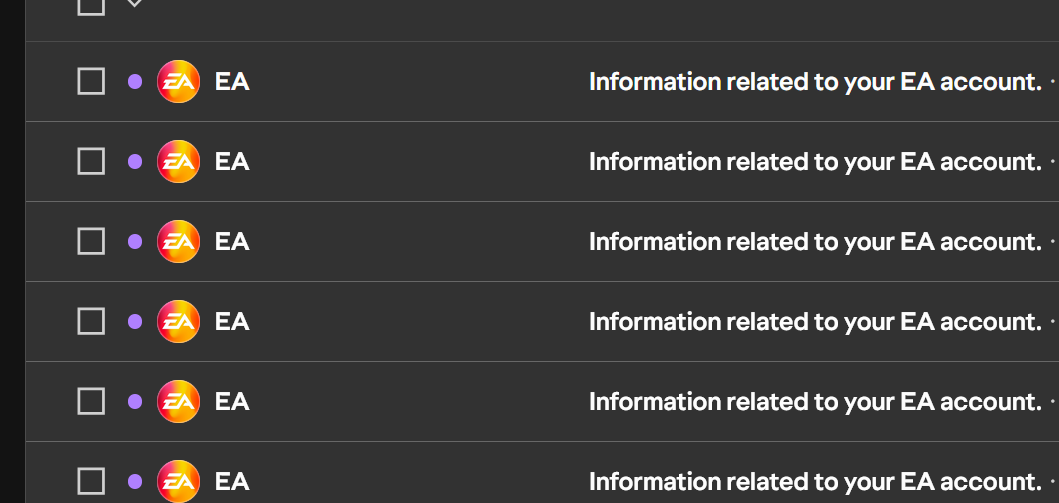
Task: Expand the chevron dropdown beside the select-all checkbox
Action: click(x=134, y=3)
